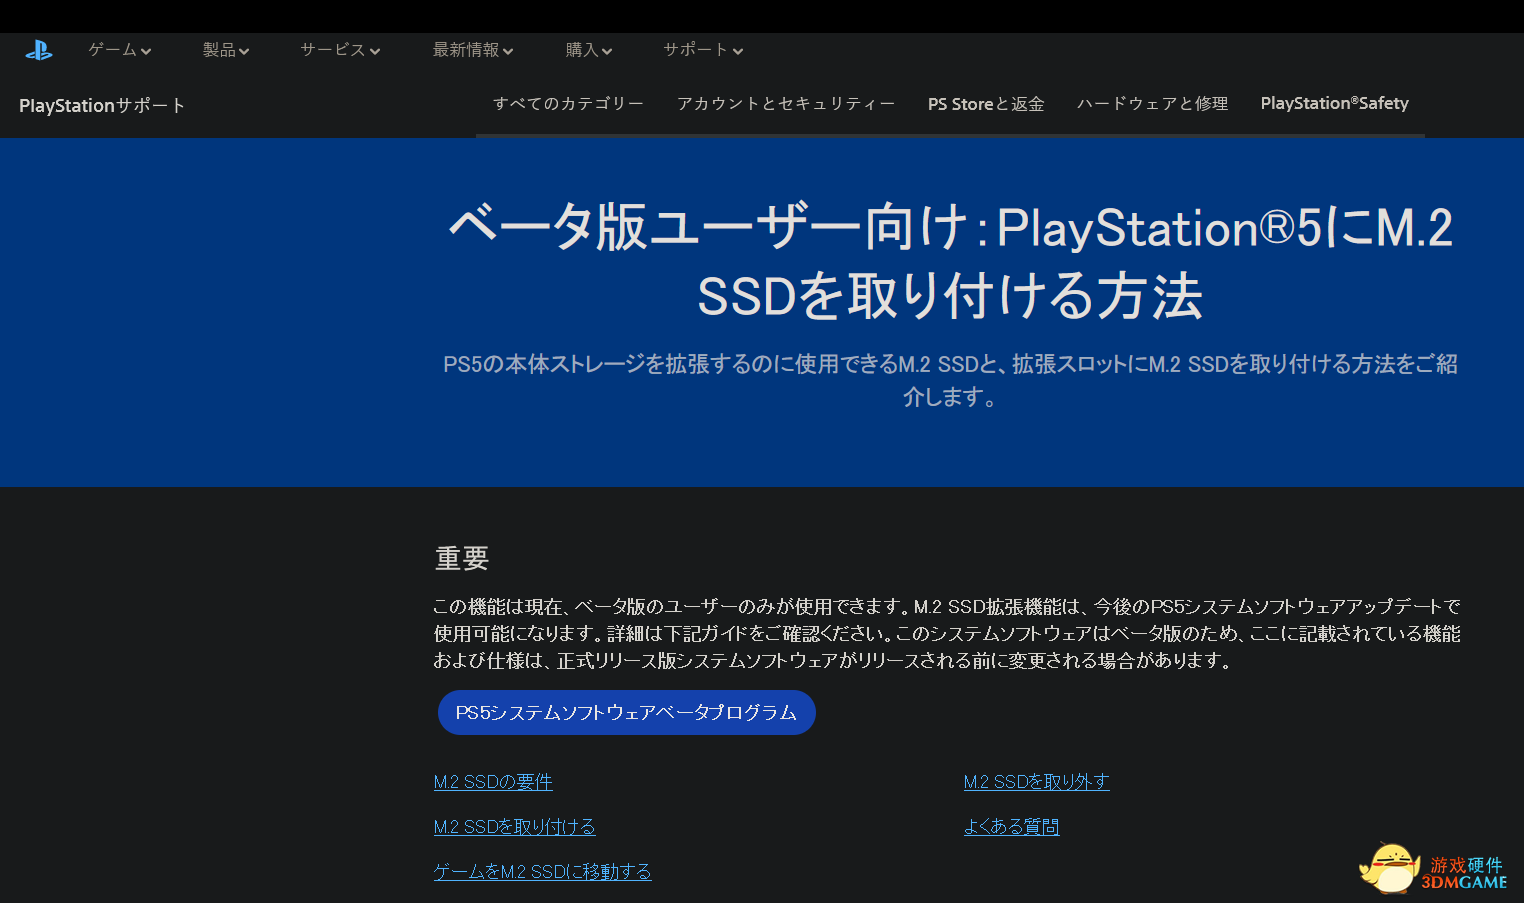Click the PlayStation logo icon

39,50
